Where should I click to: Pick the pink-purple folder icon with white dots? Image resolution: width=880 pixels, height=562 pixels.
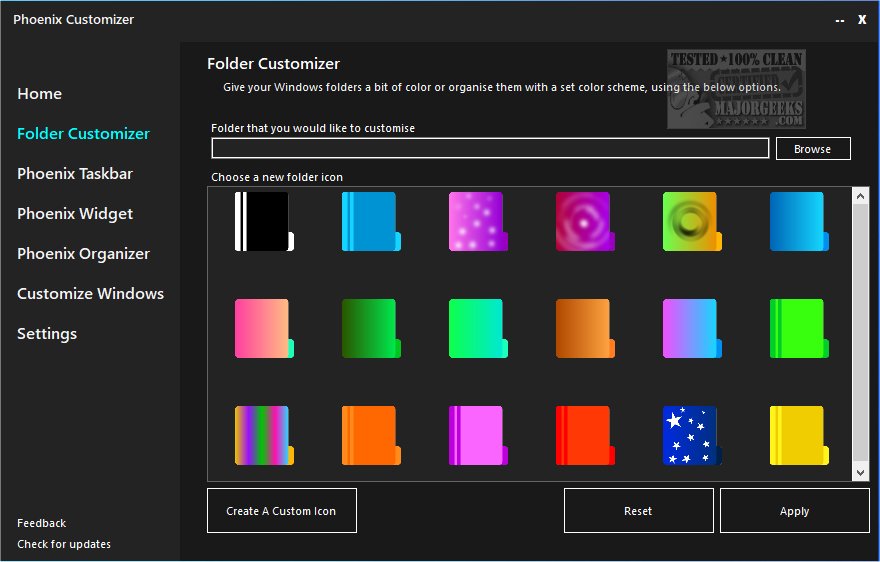478,221
